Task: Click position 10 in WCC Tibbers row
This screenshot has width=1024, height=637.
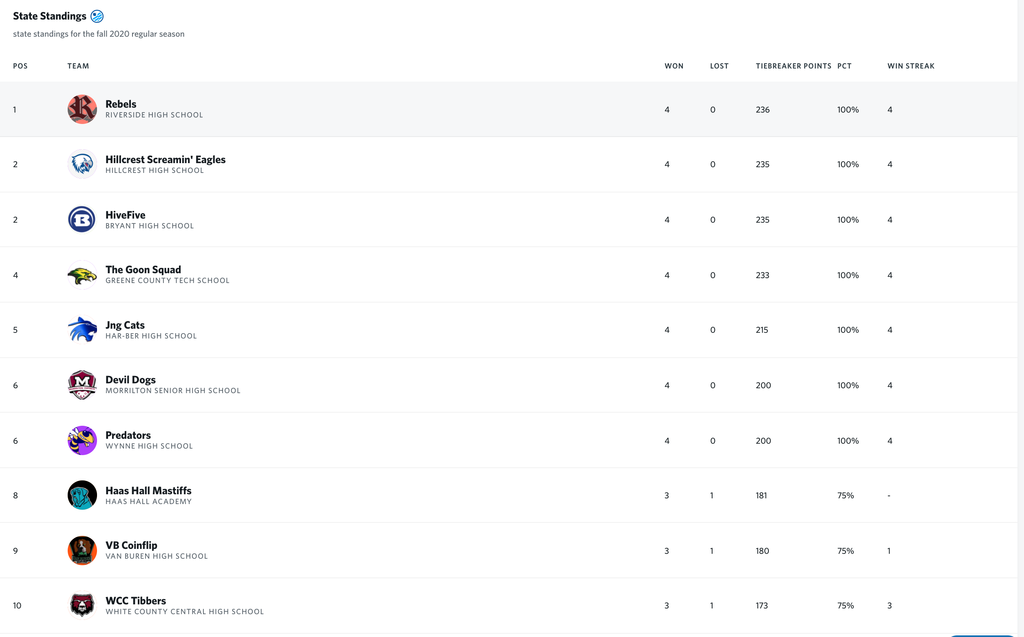Action: [17, 606]
